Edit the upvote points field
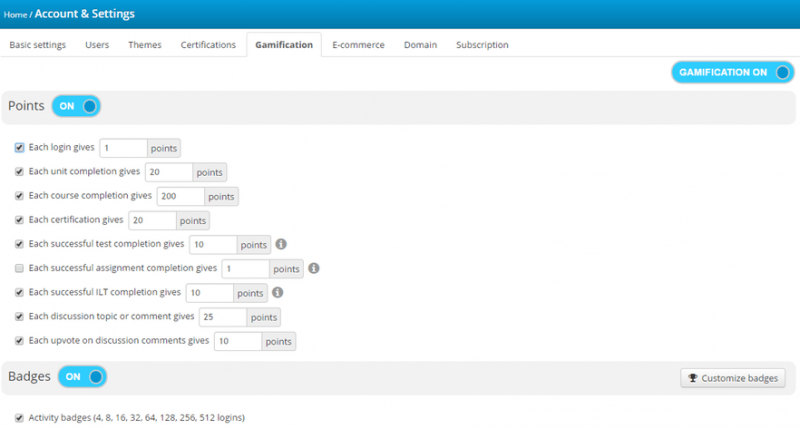The height and width of the screenshot is (429, 800). [x=238, y=341]
